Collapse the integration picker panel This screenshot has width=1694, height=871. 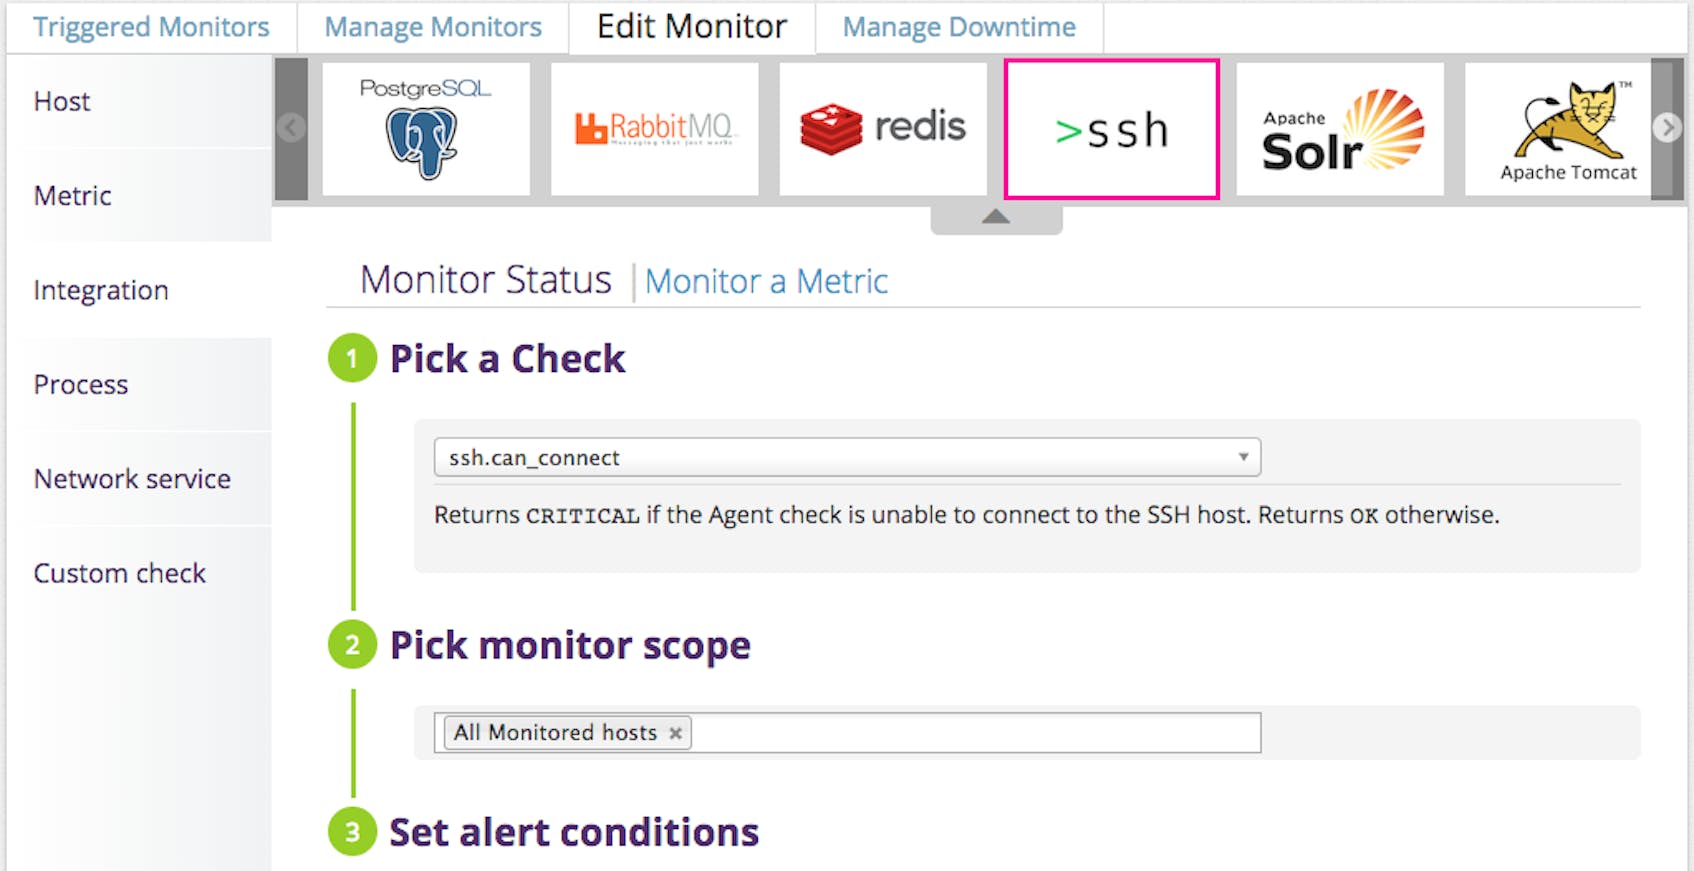tap(995, 215)
